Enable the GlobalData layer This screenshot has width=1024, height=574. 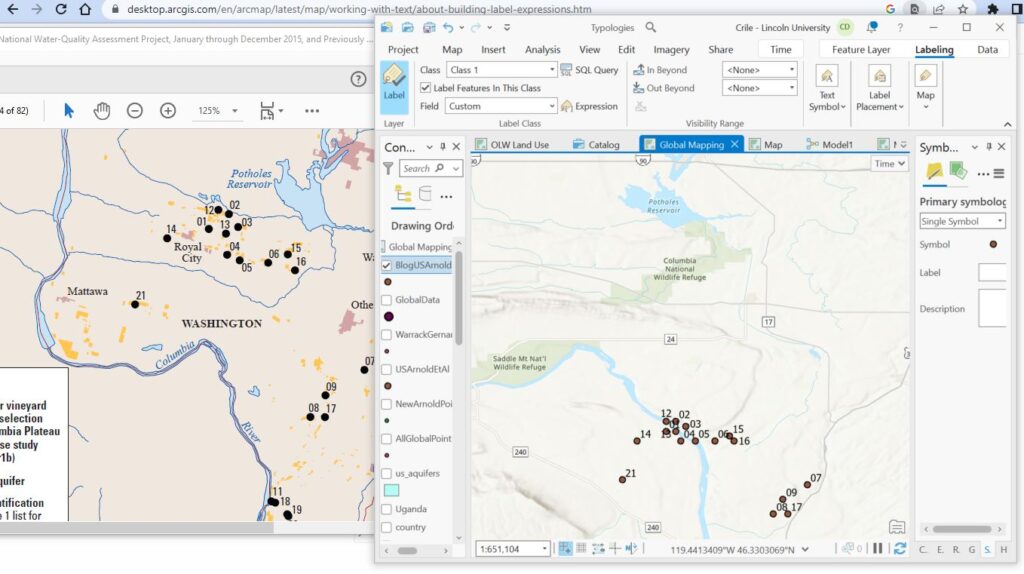coord(387,300)
